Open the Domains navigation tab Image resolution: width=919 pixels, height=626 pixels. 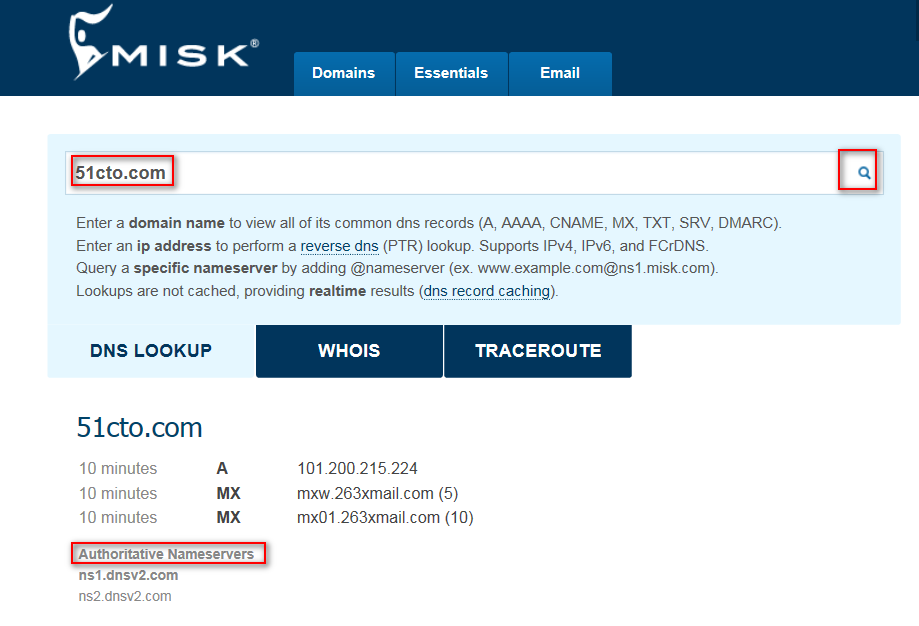[344, 73]
